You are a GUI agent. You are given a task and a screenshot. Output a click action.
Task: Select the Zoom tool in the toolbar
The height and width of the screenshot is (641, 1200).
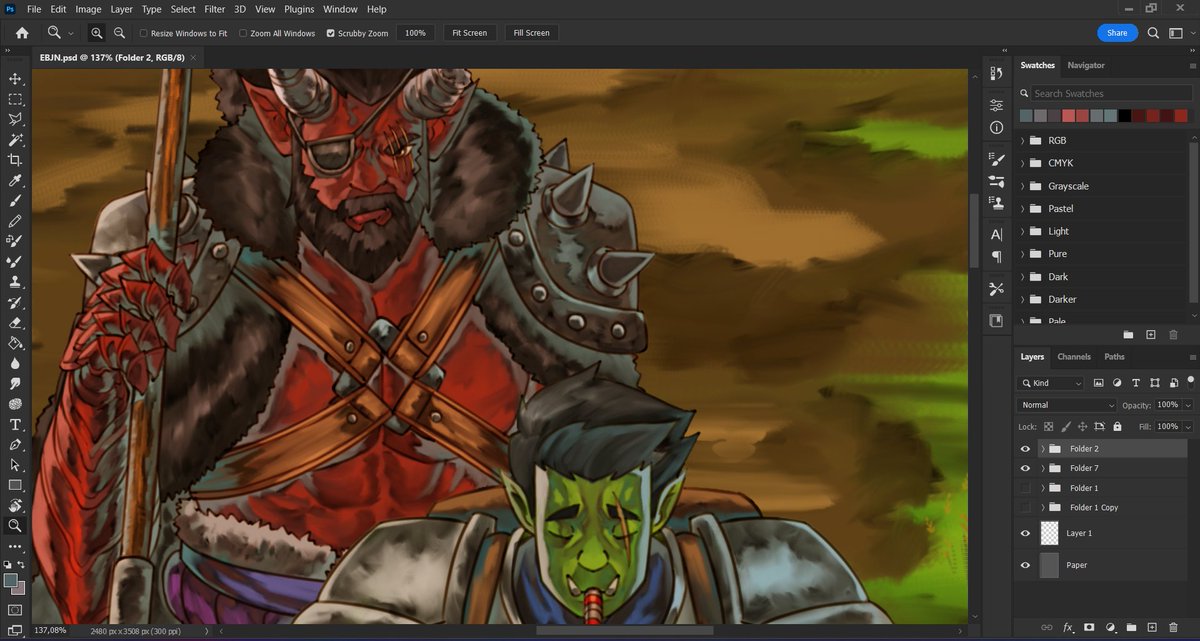(x=15, y=525)
